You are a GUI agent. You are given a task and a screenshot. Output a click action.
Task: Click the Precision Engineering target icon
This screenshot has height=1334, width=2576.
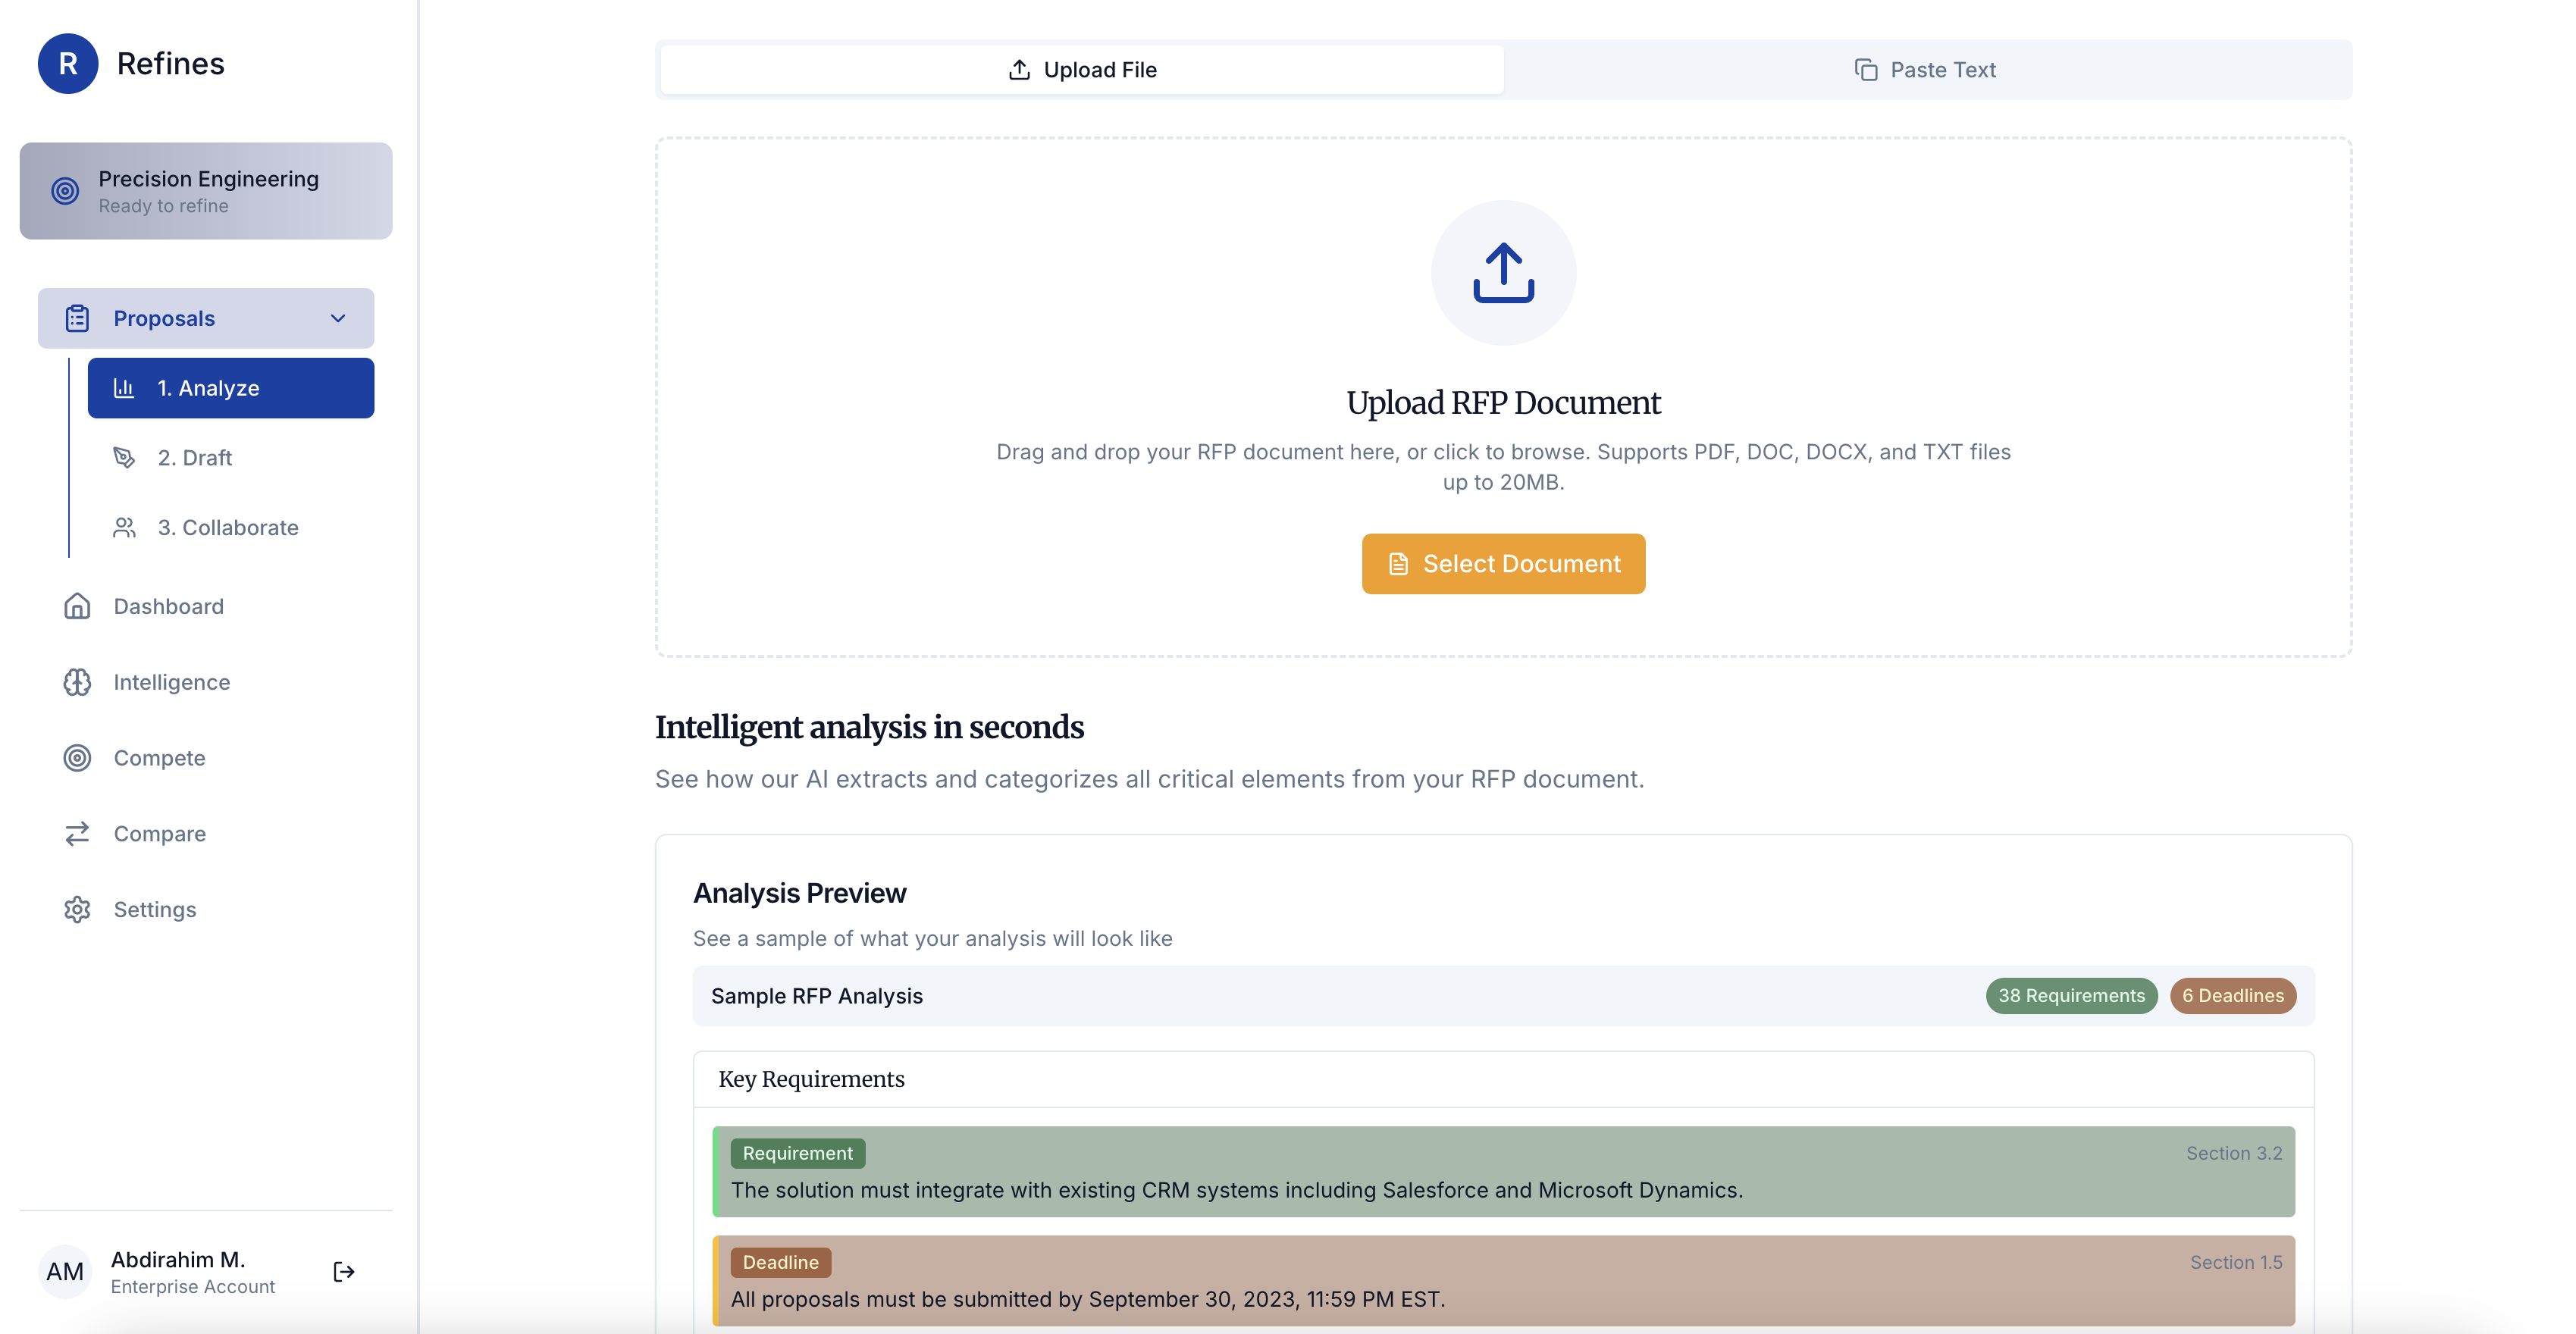65,190
